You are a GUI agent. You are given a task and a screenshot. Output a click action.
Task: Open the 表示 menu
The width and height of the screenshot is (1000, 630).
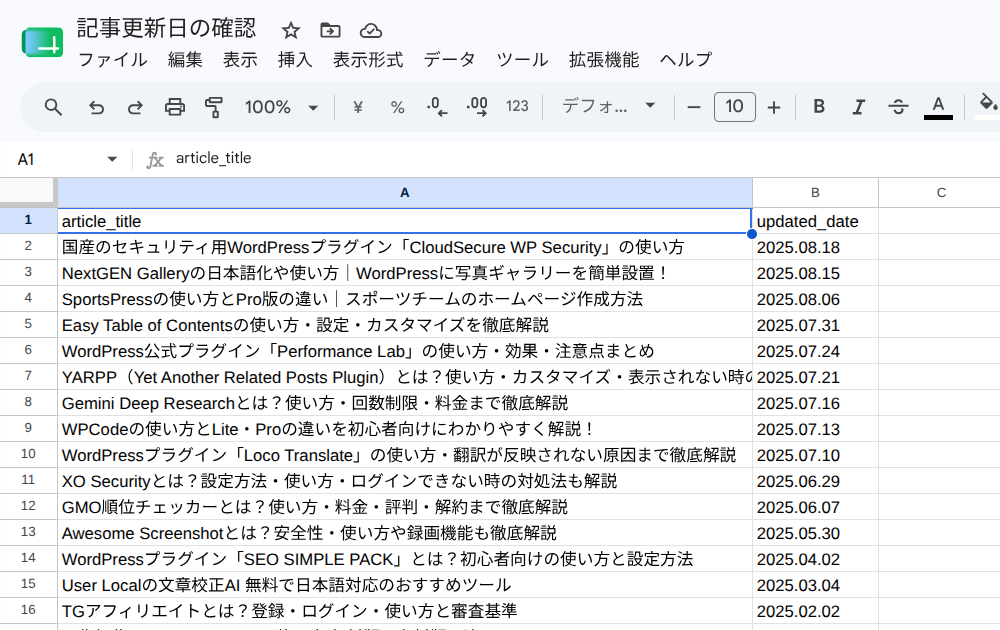(x=240, y=60)
